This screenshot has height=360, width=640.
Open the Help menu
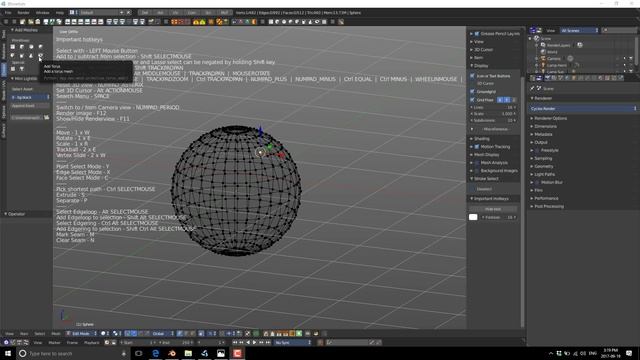(x=60, y=13)
